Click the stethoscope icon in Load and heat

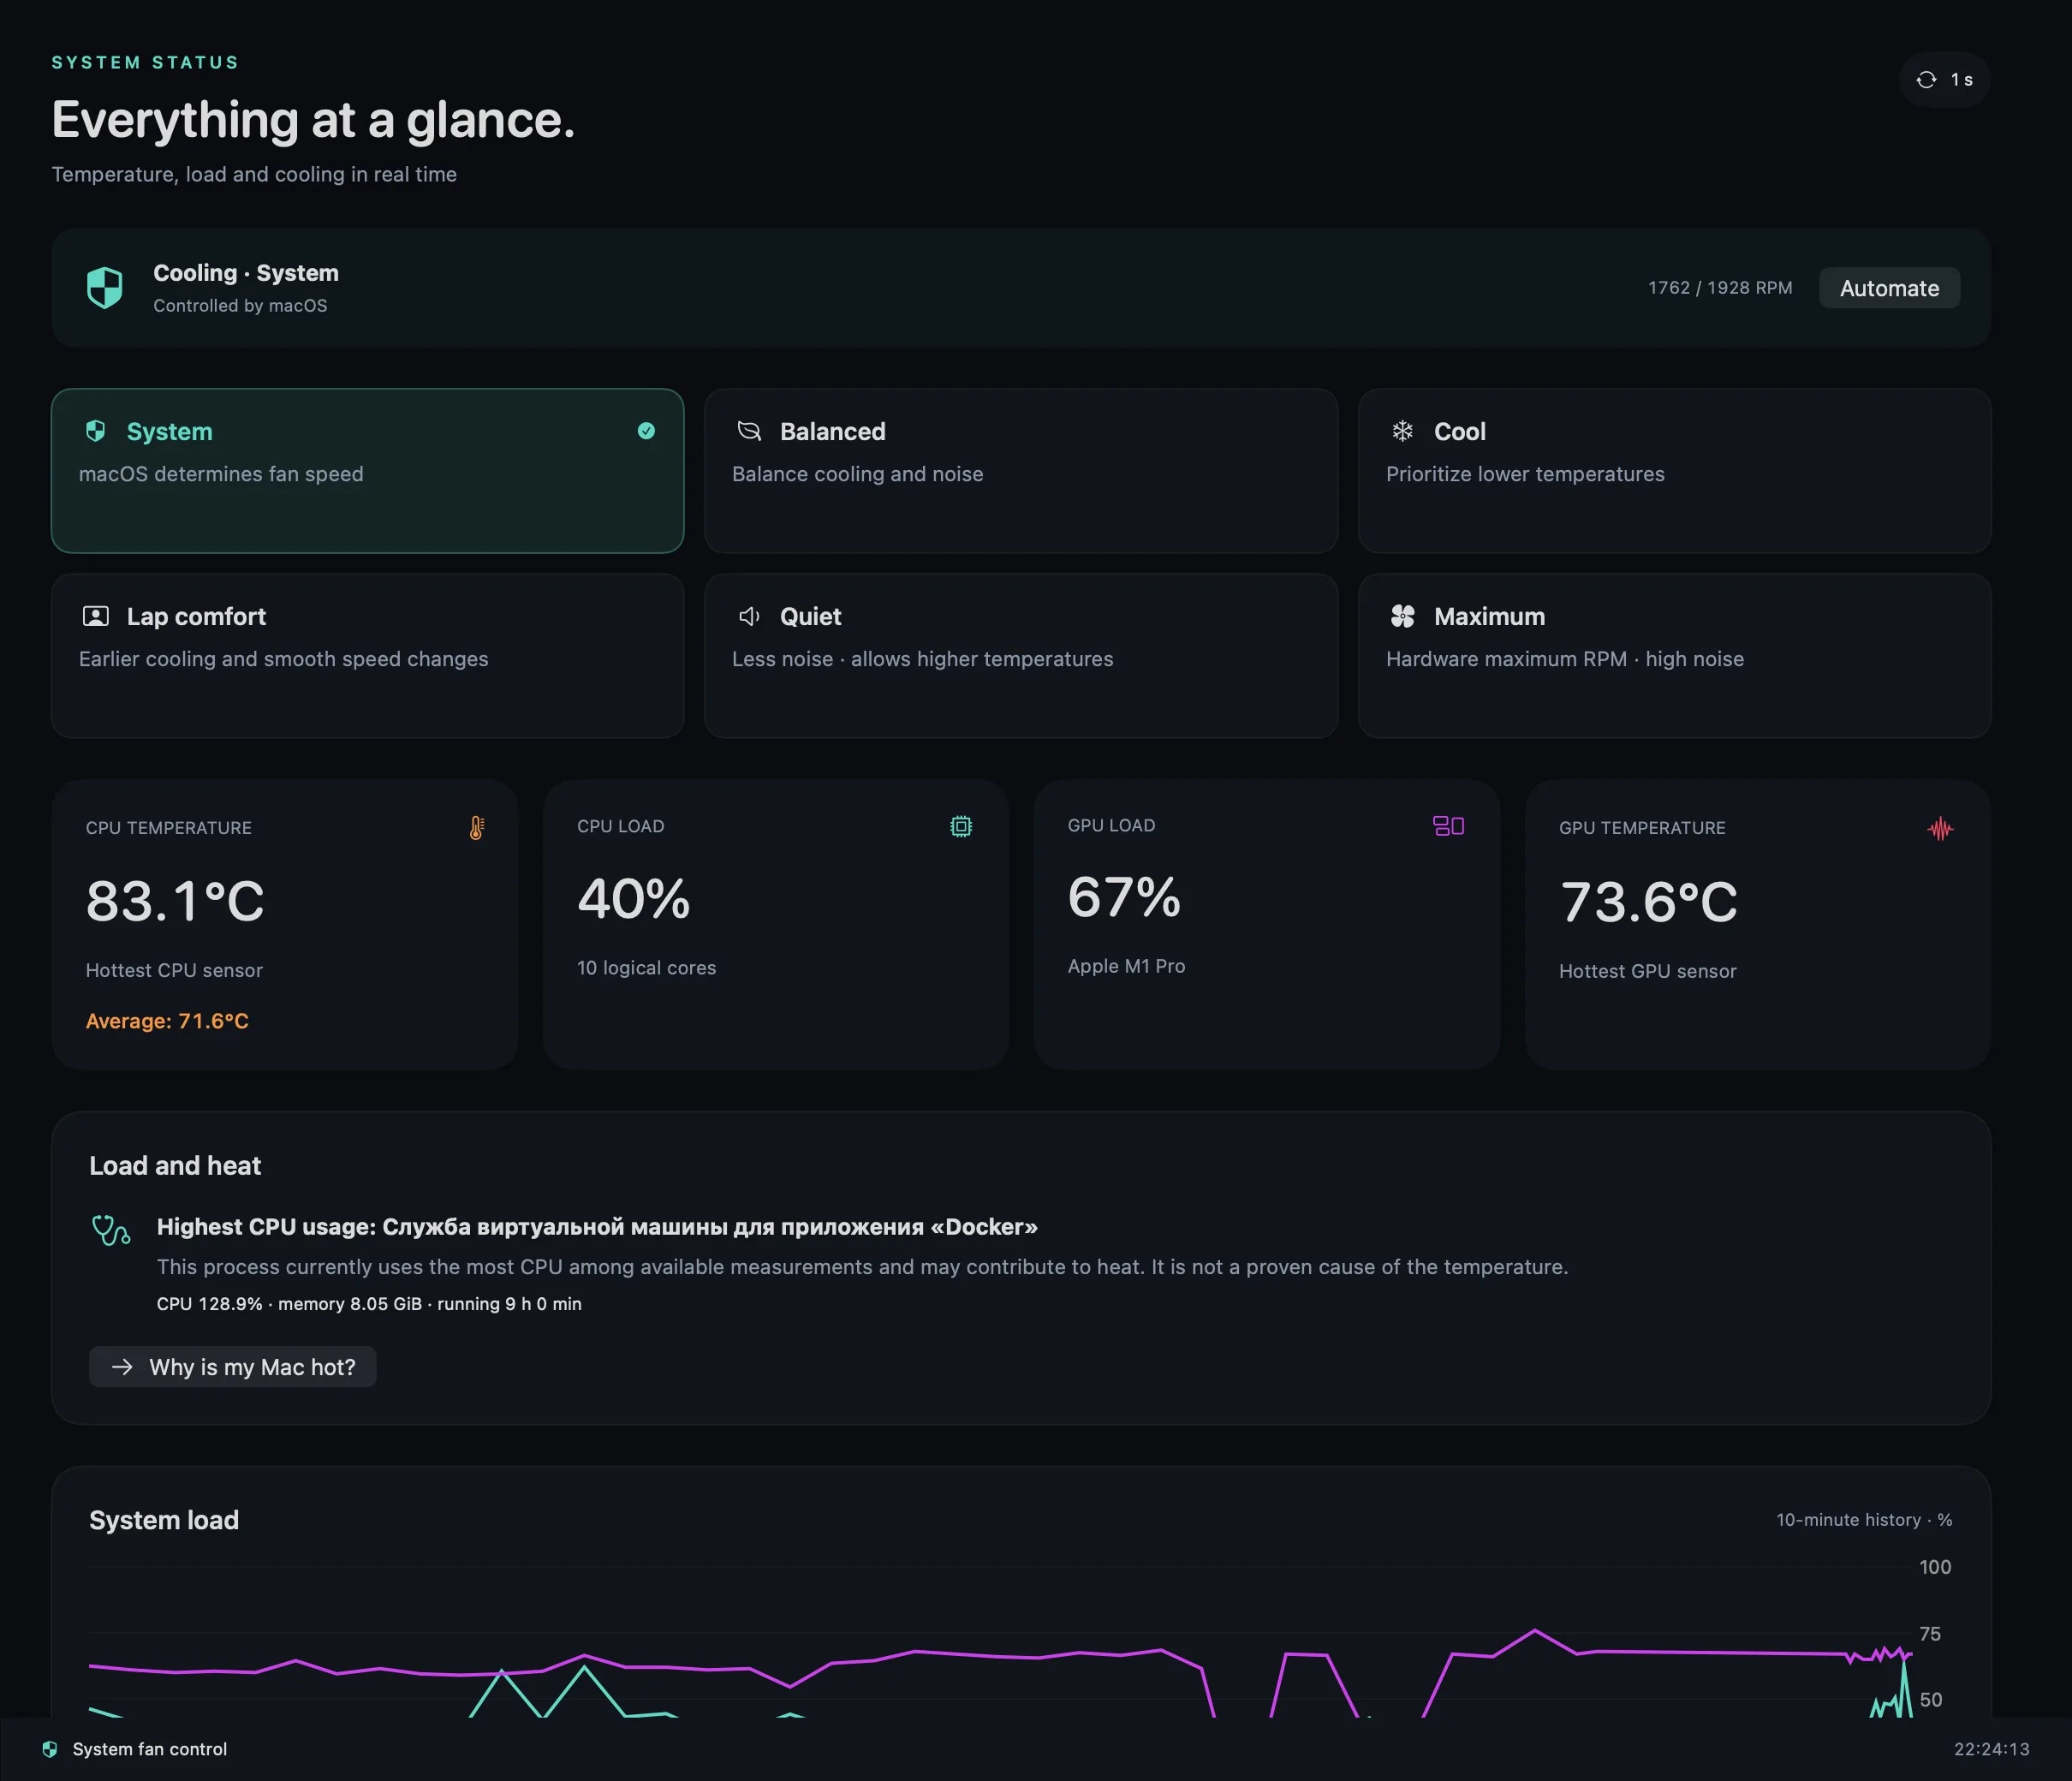pyautogui.click(x=111, y=1229)
